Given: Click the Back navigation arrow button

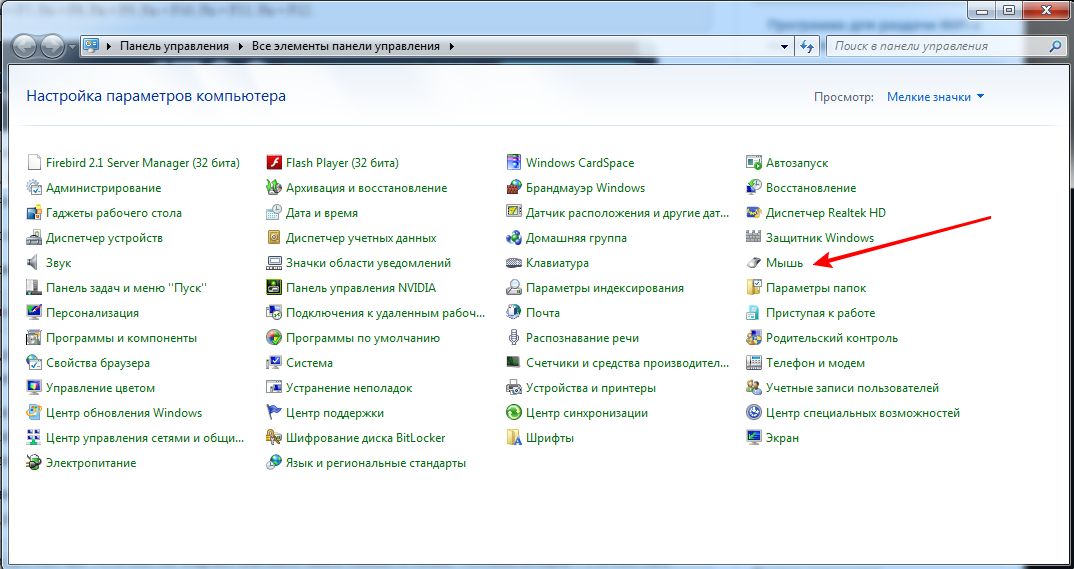Looking at the screenshot, I should [25, 47].
